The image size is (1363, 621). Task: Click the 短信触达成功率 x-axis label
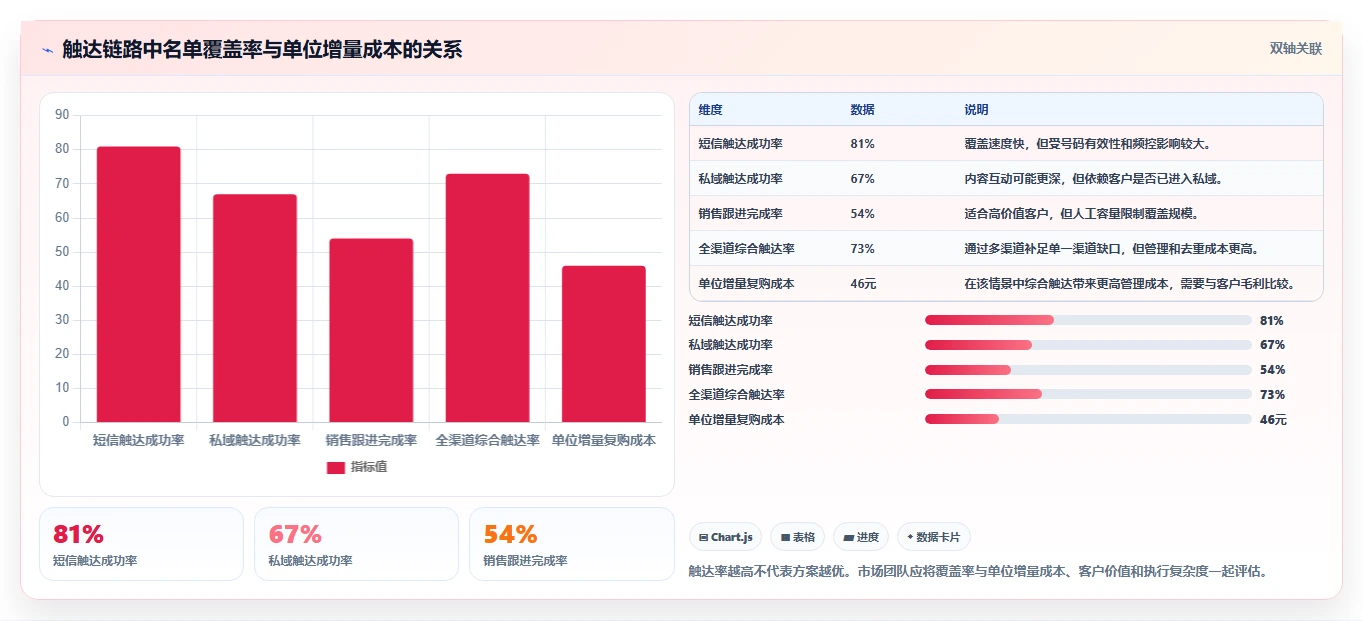[x=138, y=440]
